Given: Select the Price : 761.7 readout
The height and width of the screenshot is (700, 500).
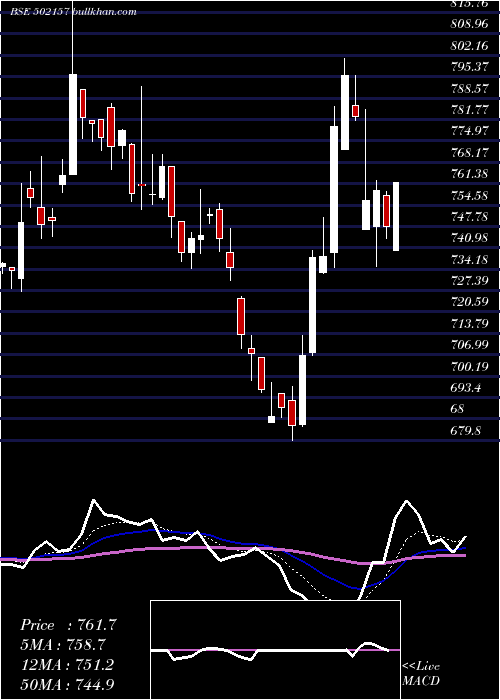Looking at the screenshot, I should point(68,625).
